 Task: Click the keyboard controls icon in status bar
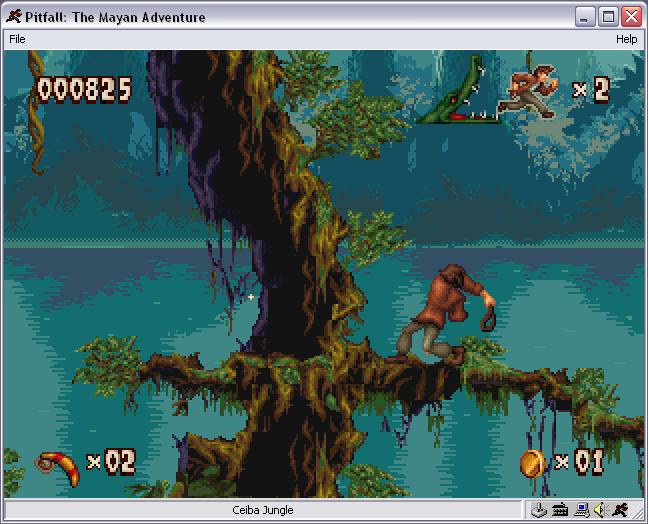pyautogui.click(x=560, y=510)
